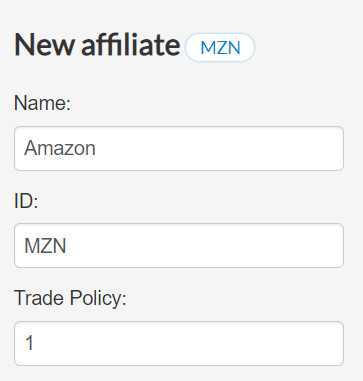The width and height of the screenshot is (363, 381).
Task: Click the ID label
Action: click(x=26, y=201)
